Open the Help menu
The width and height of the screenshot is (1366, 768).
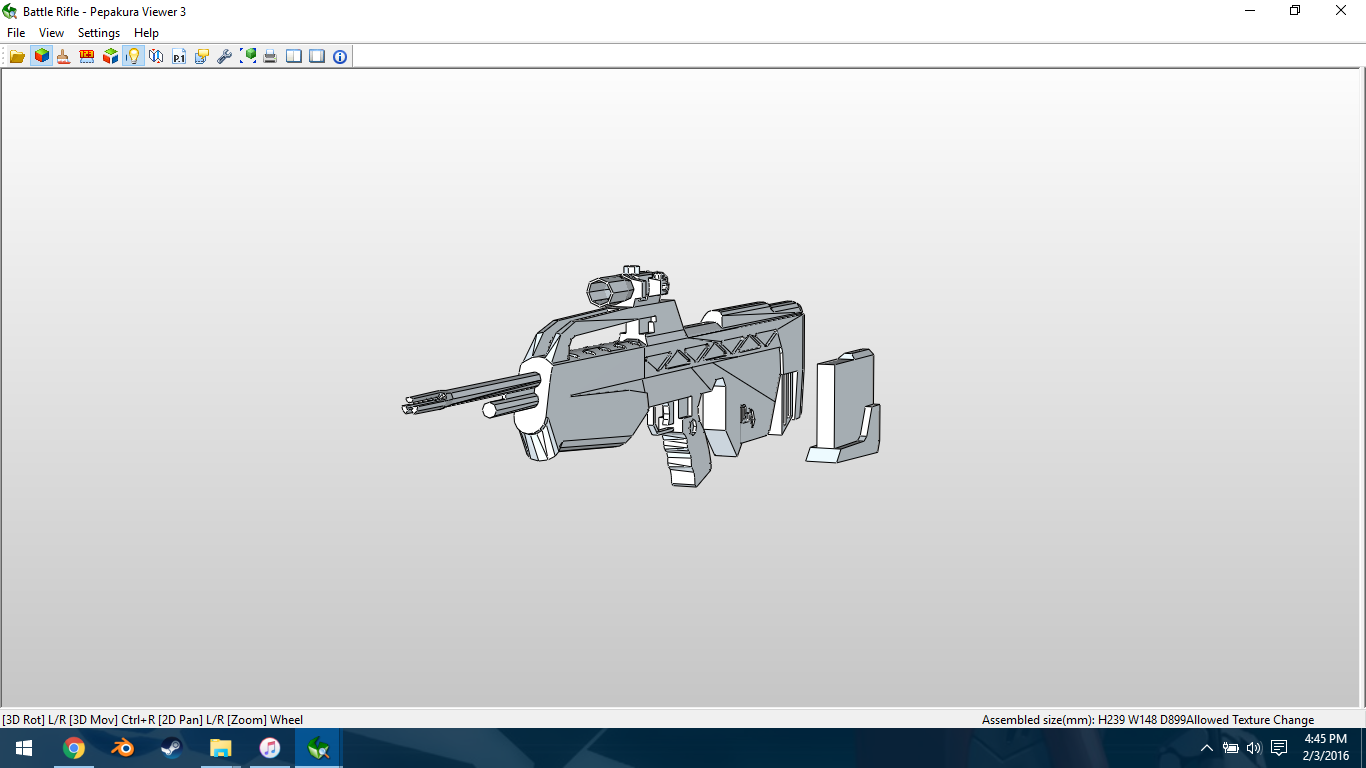point(146,33)
